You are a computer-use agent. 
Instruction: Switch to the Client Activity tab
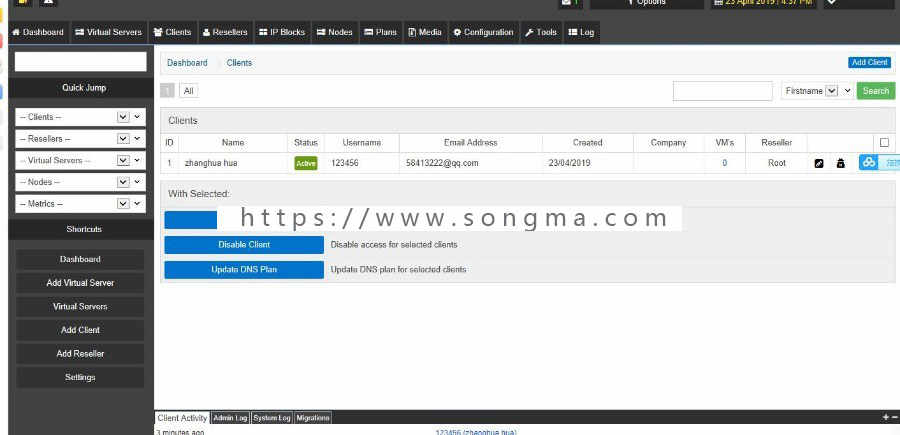click(x=182, y=418)
